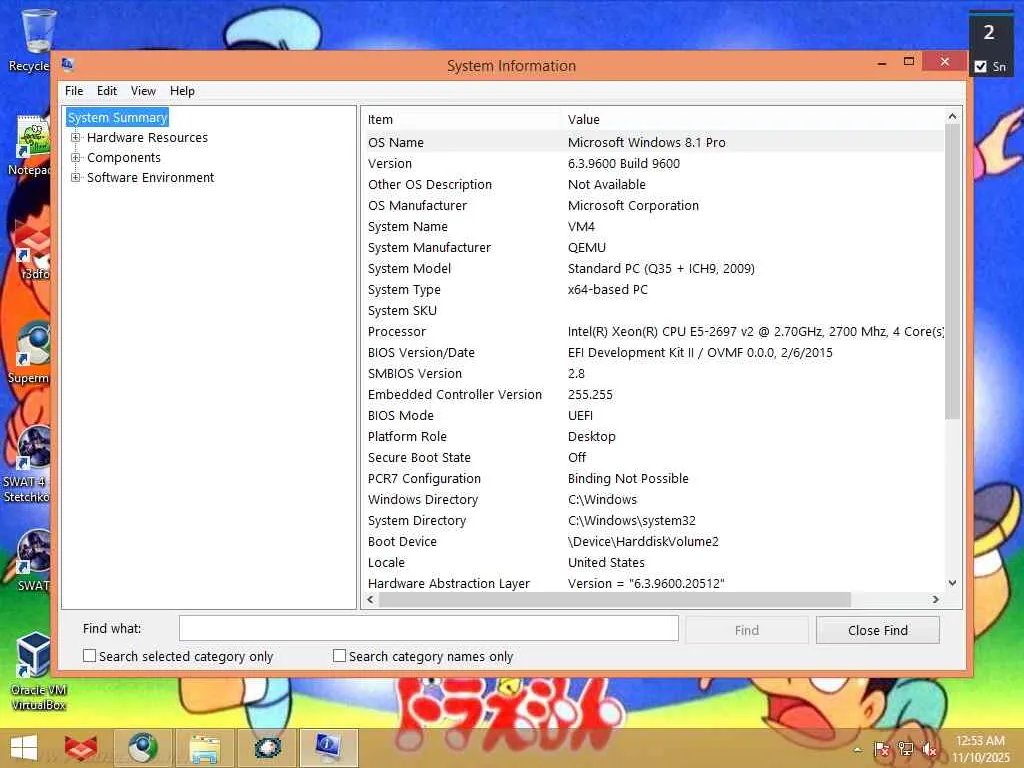The width and height of the screenshot is (1024, 768).
Task: Click the horizontal scroll-left arrow
Action: (x=371, y=599)
